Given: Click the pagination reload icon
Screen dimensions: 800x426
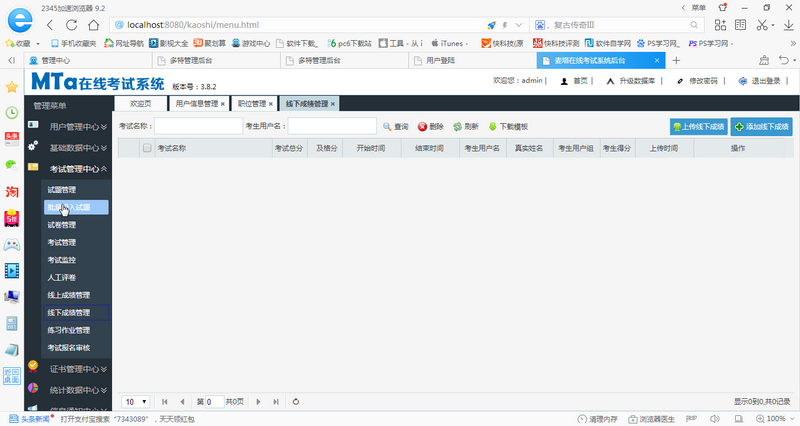Looking at the screenshot, I should click(x=296, y=402).
